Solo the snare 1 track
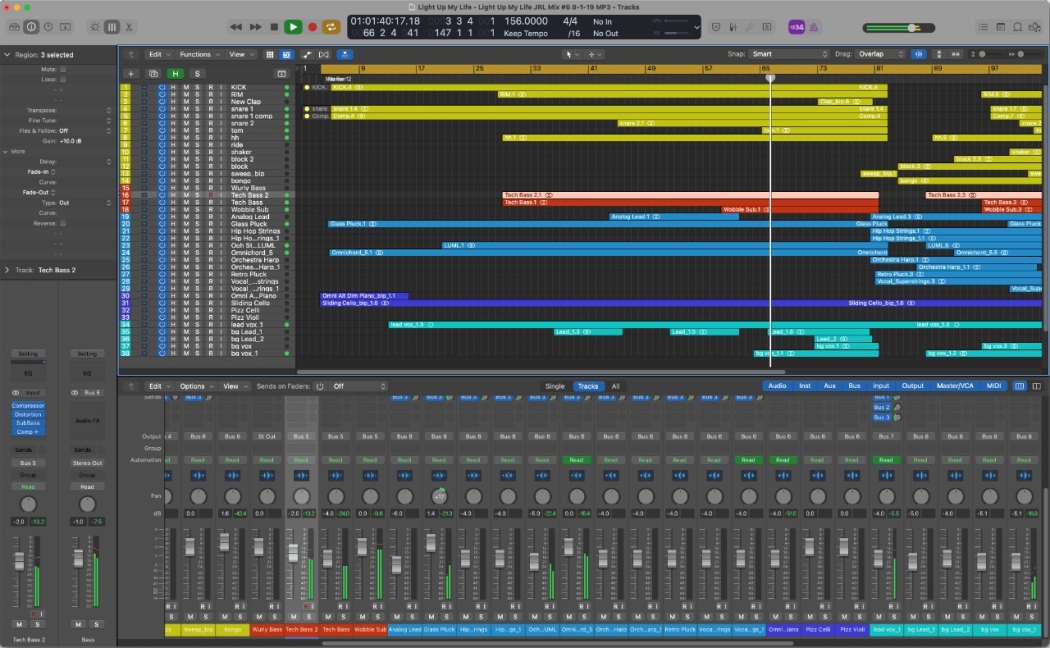1050x648 pixels. point(198,109)
